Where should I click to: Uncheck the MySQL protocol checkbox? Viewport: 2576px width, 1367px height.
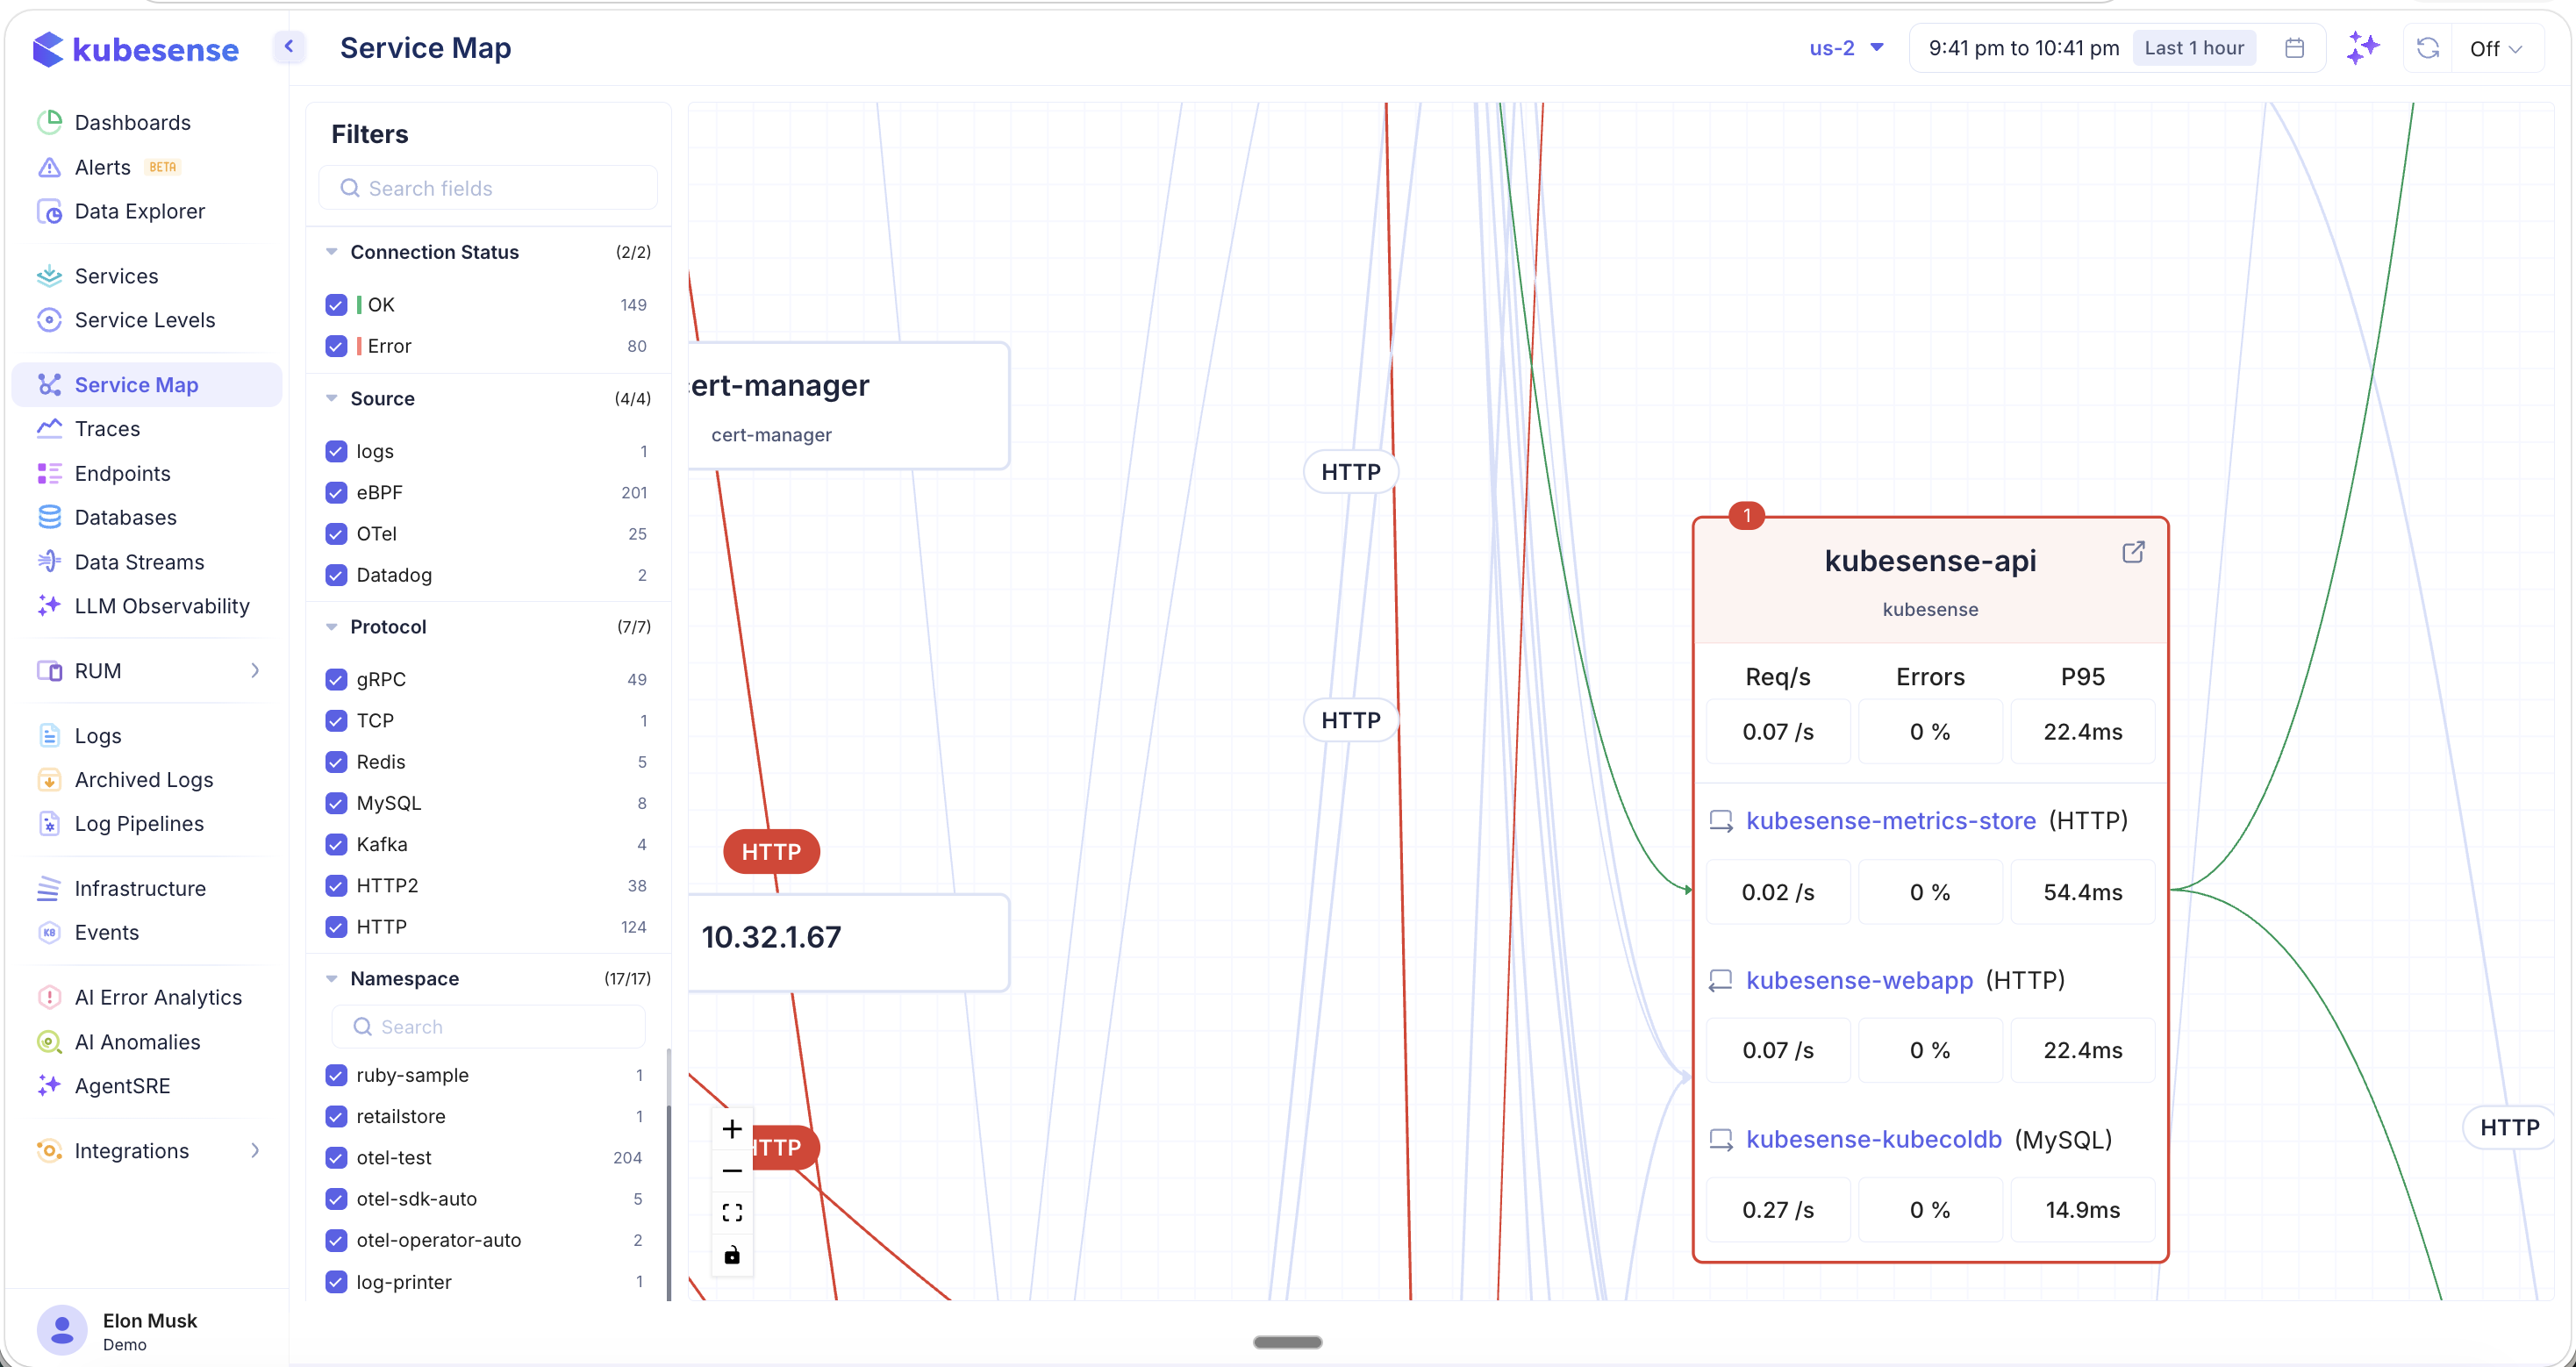336,803
